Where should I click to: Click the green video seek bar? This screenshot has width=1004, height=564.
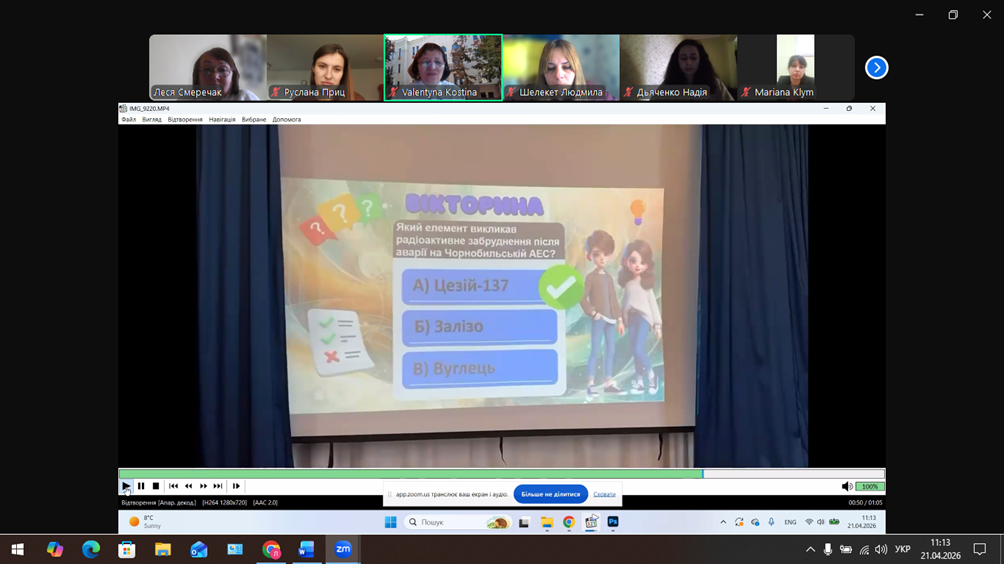[410, 474]
